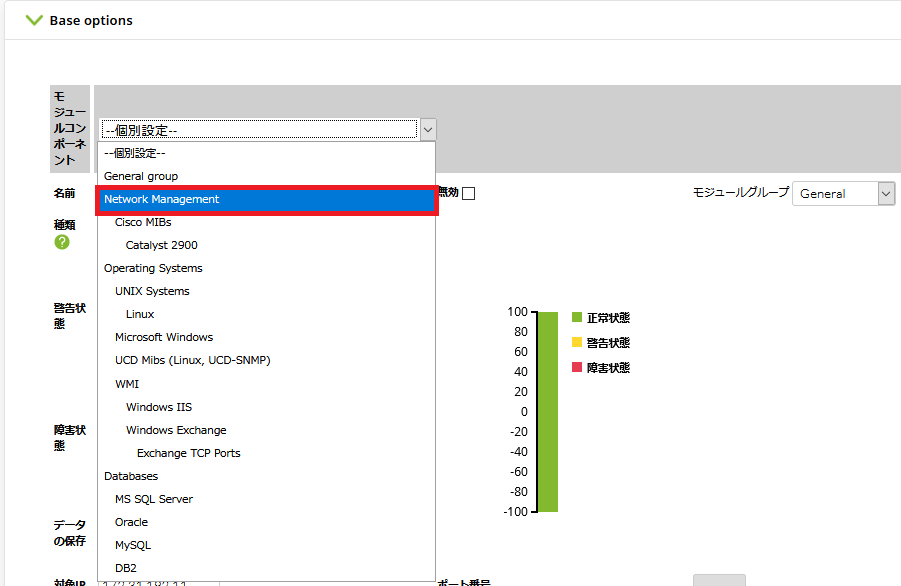This screenshot has width=901, height=586.
Task: Select Catalyst 2900 entry
Action: tap(266, 245)
